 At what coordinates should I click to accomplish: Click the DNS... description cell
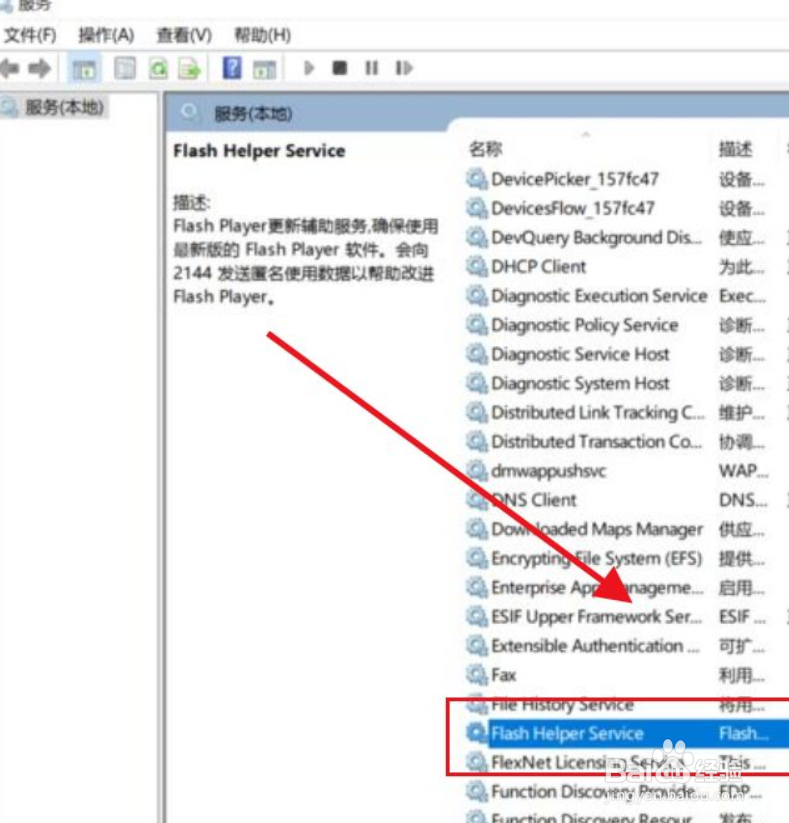coord(743,500)
